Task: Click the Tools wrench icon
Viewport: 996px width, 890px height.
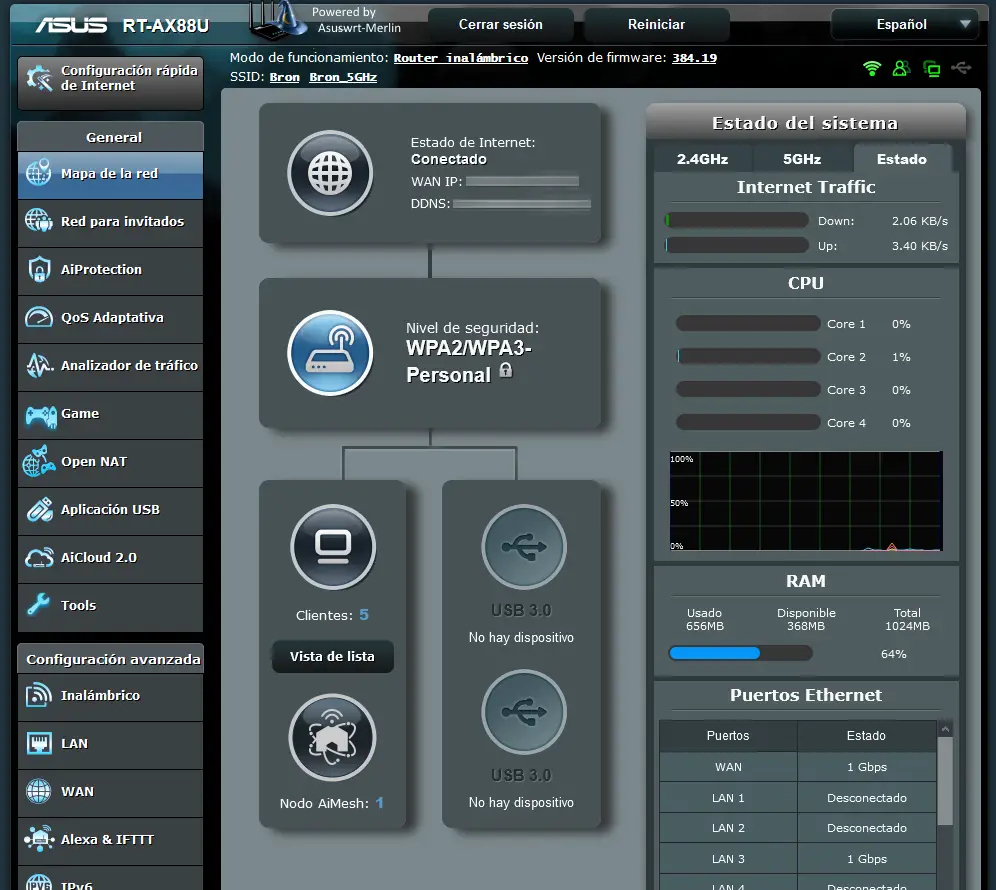Action: point(38,605)
